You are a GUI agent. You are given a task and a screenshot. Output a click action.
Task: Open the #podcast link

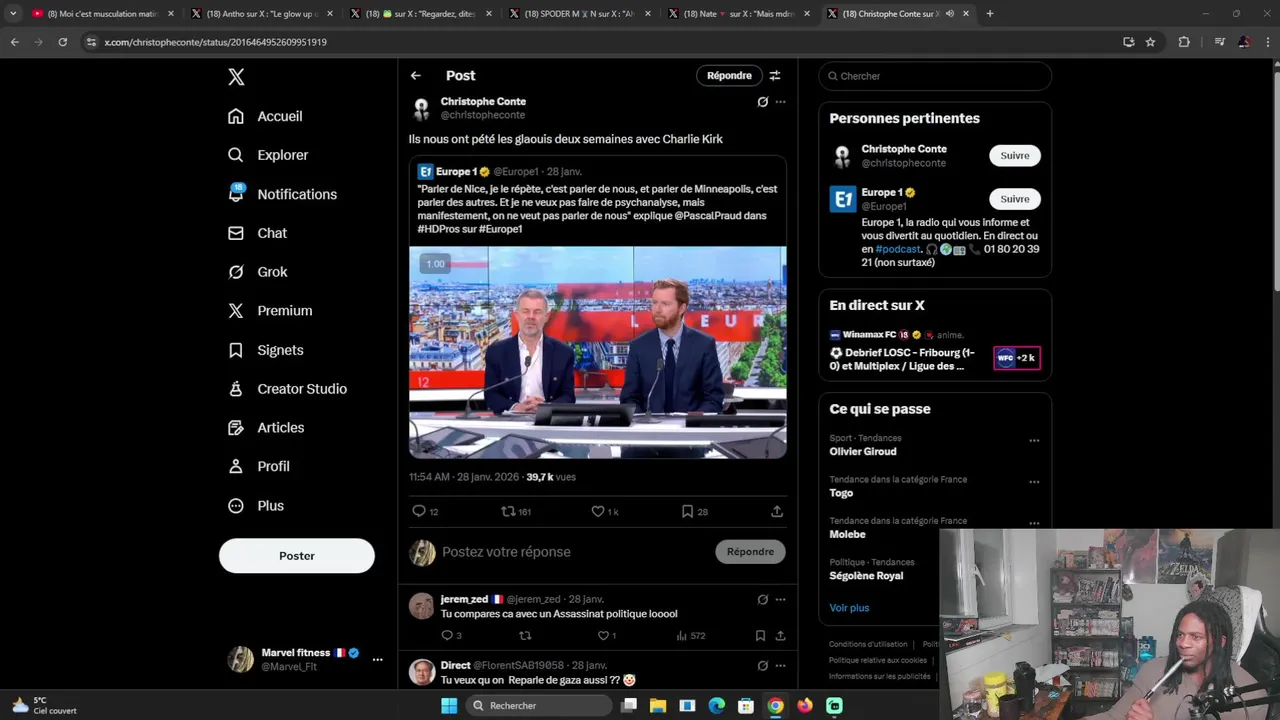tap(898, 249)
